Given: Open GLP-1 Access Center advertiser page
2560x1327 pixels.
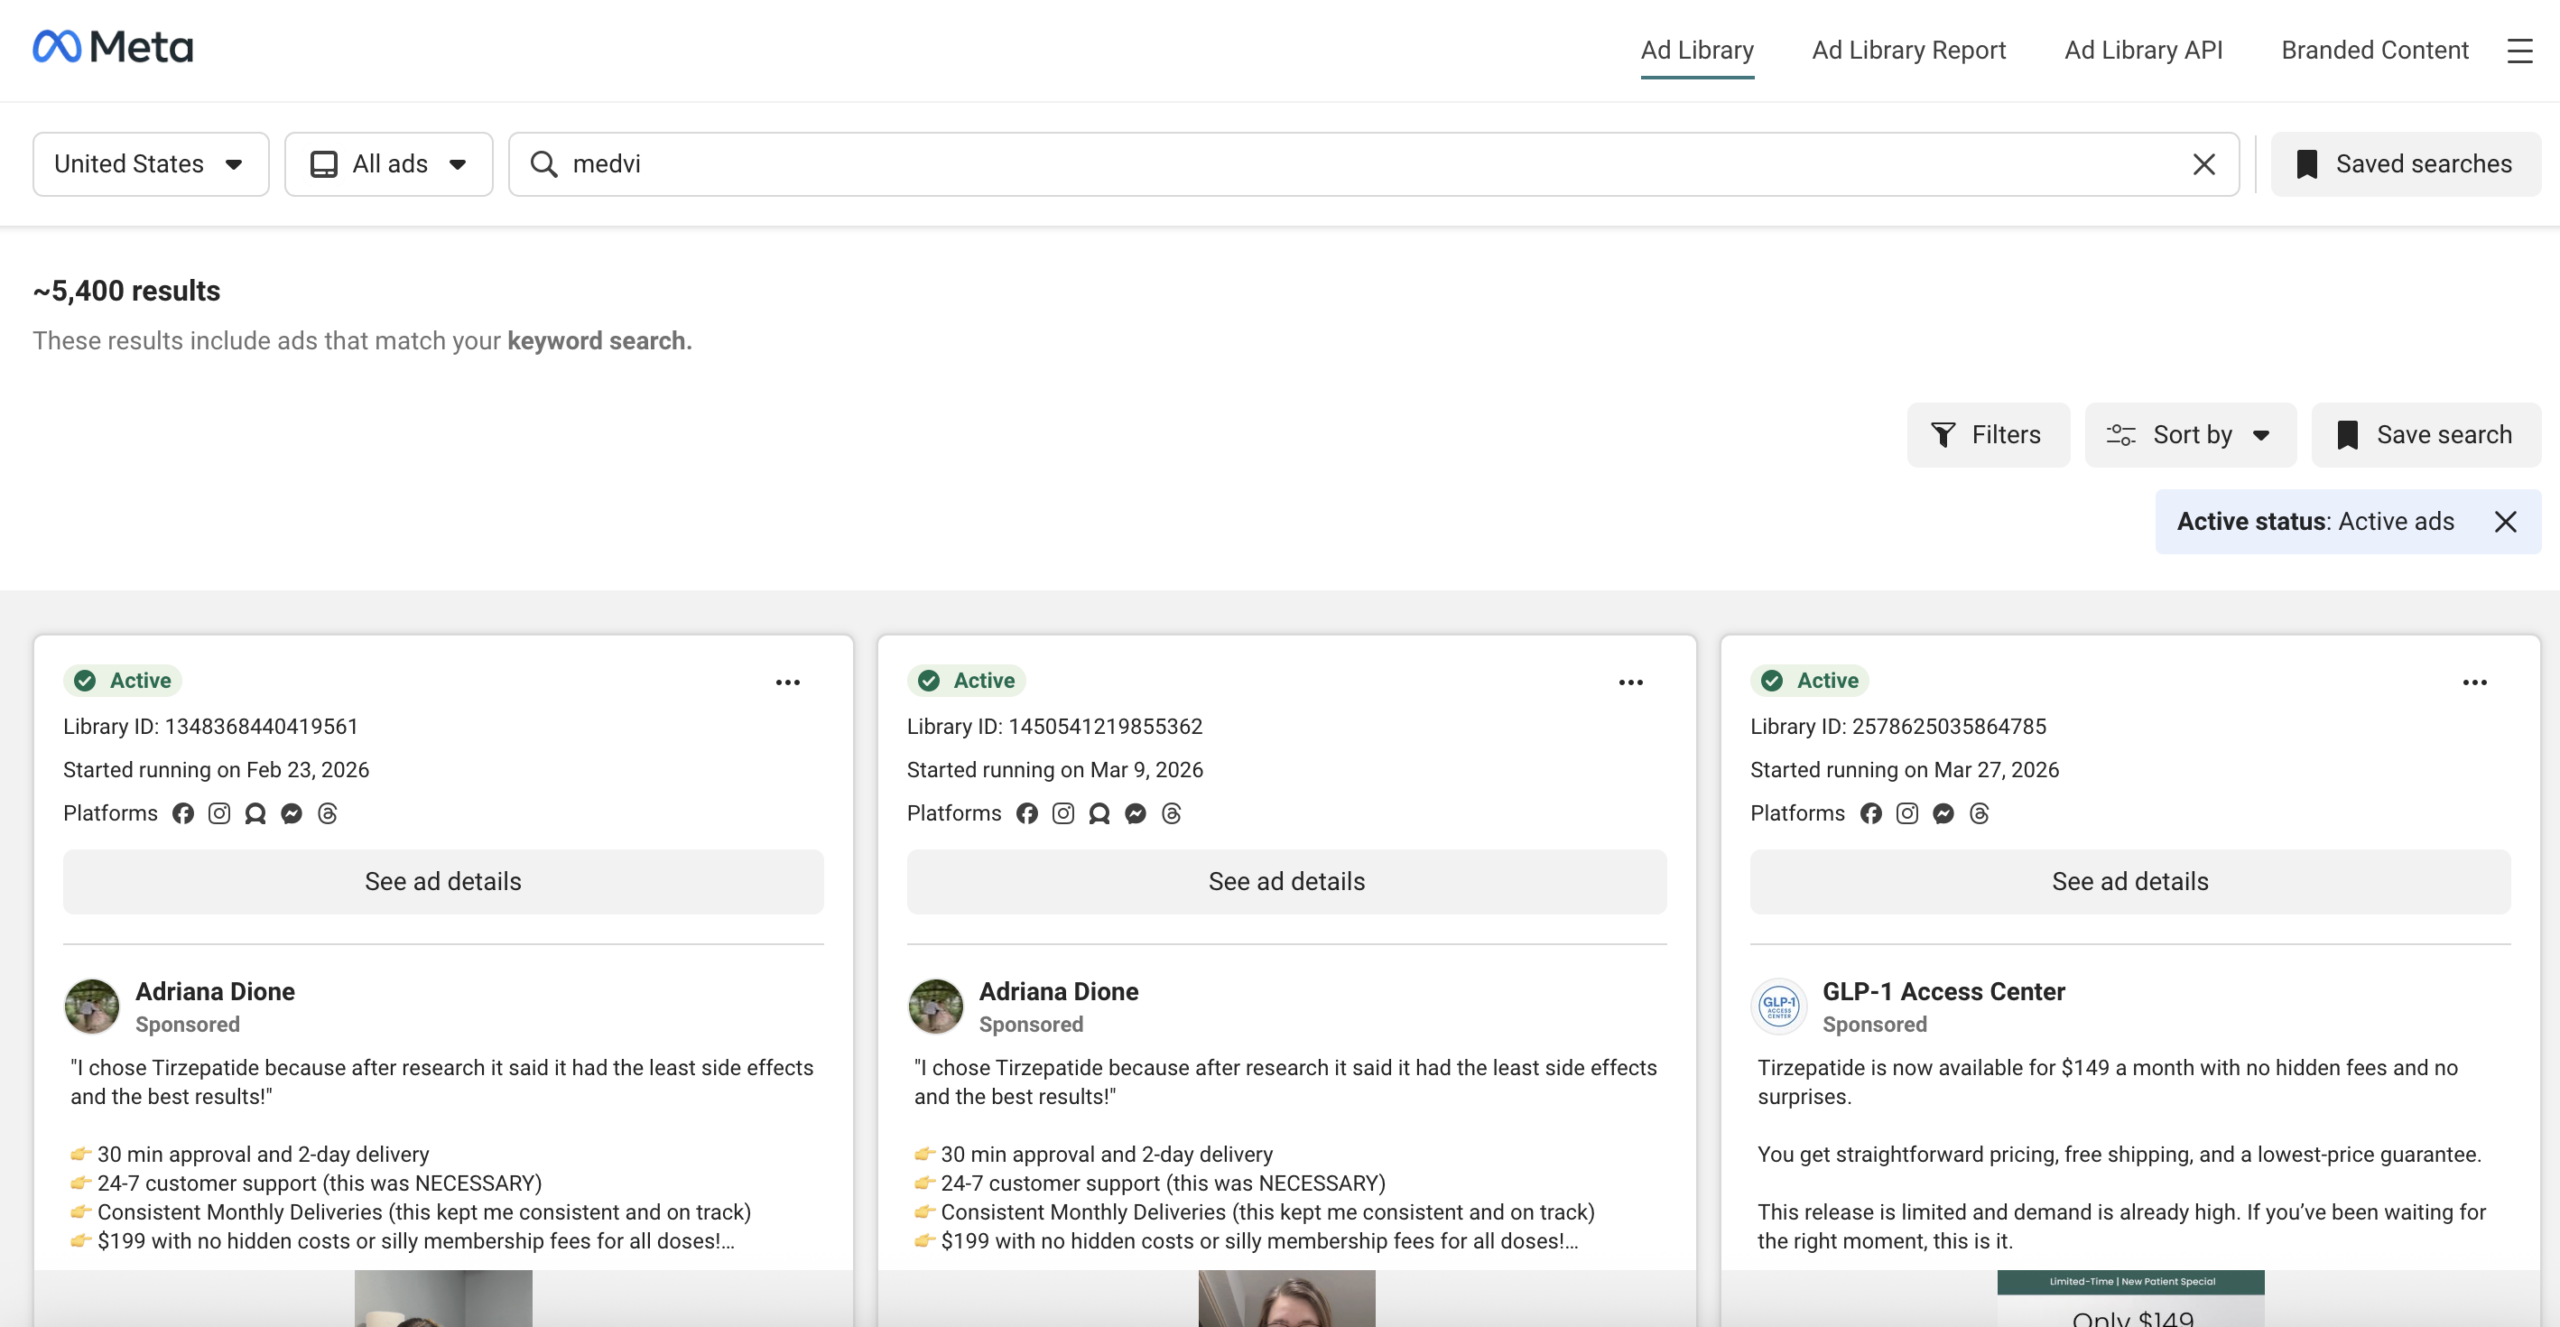Looking at the screenshot, I should click(x=1943, y=991).
